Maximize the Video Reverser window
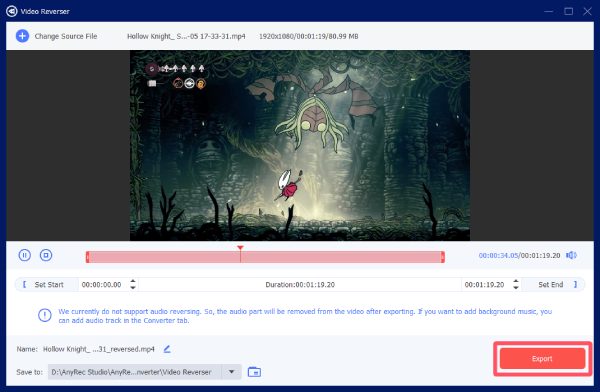 [x=569, y=11]
